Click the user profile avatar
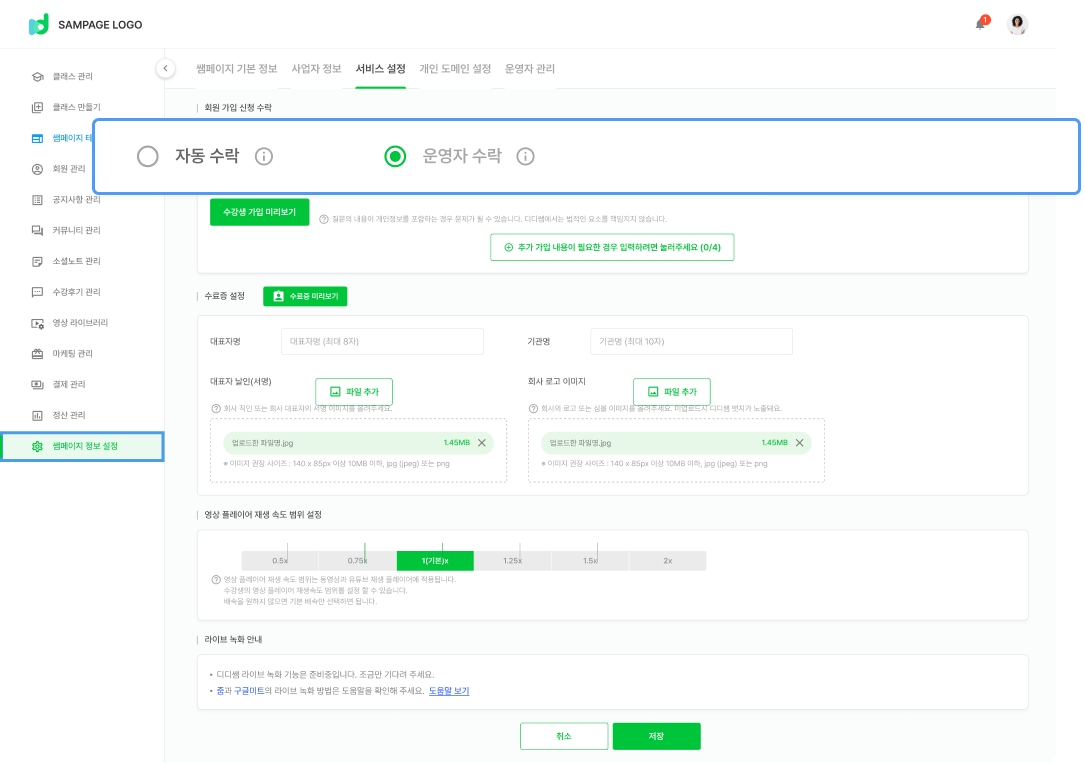Screen dimensions: 1085x763 [1017, 25]
